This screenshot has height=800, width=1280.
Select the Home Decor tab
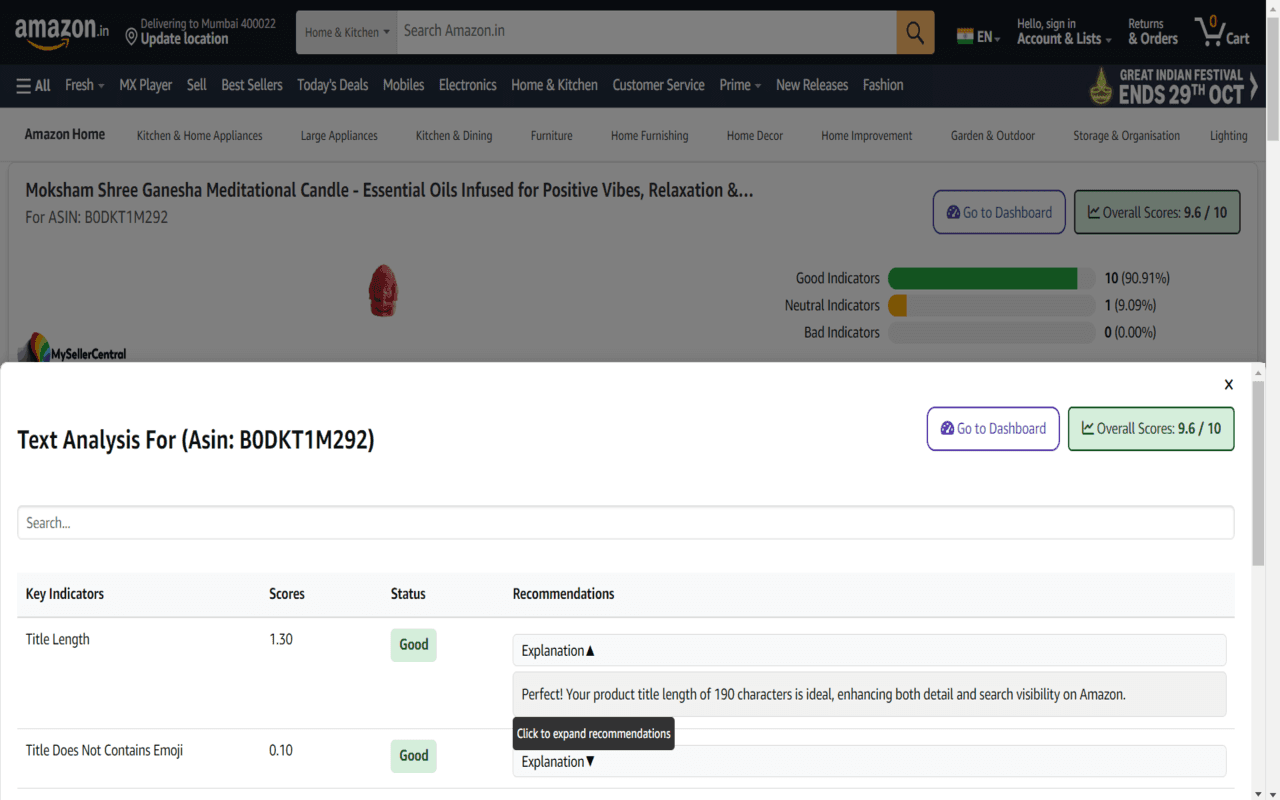click(x=755, y=136)
